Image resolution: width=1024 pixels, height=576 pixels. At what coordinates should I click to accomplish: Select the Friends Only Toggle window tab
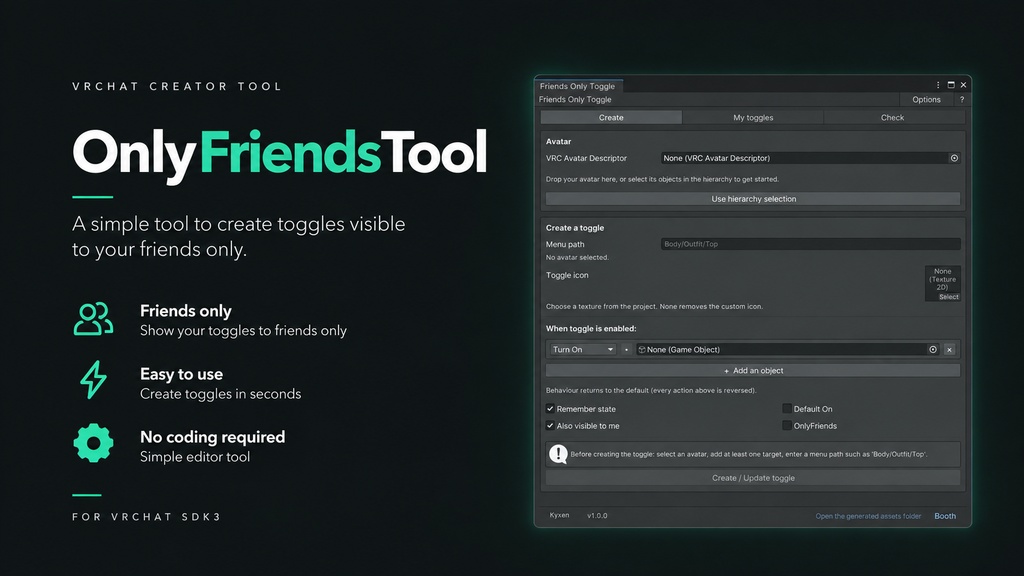click(x=578, y=86)
